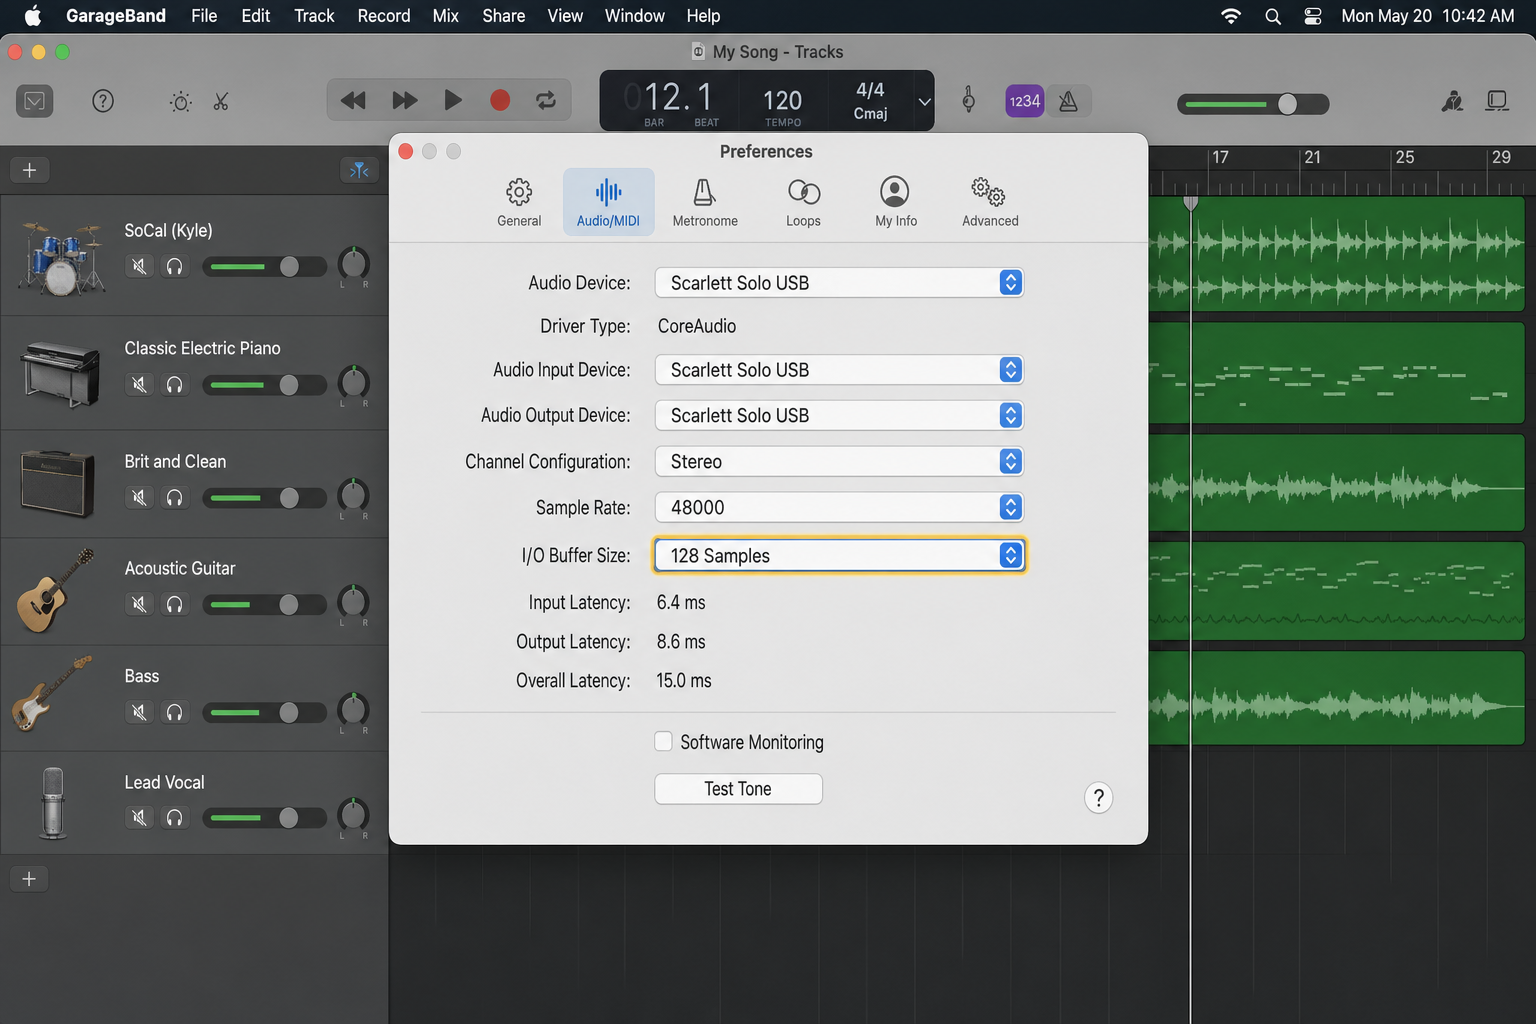Expand the LCD display mode chevron
The height and width of the screenshot is (1024, 1536).
[924, 101]
